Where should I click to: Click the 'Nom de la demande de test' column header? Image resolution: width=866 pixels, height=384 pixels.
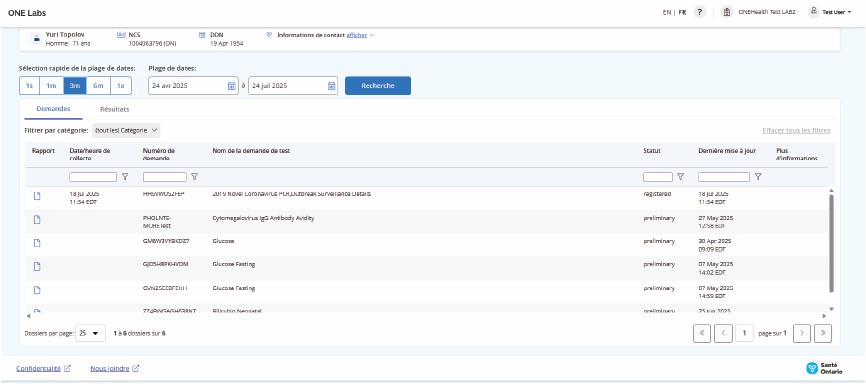click(251, 150)
